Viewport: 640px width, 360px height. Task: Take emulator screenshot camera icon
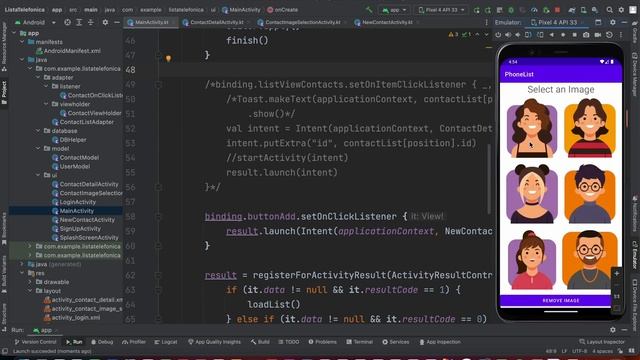tap(586, 35)
